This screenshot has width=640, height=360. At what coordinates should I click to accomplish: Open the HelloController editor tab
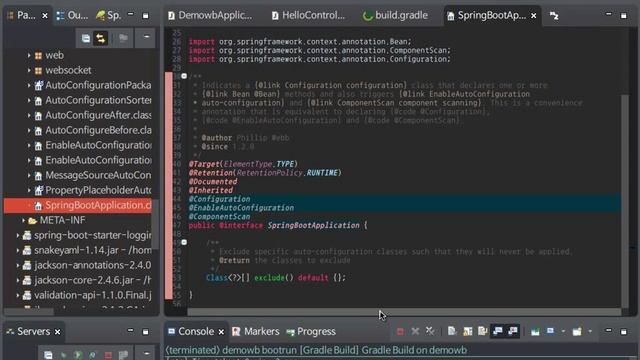[309, 16]
